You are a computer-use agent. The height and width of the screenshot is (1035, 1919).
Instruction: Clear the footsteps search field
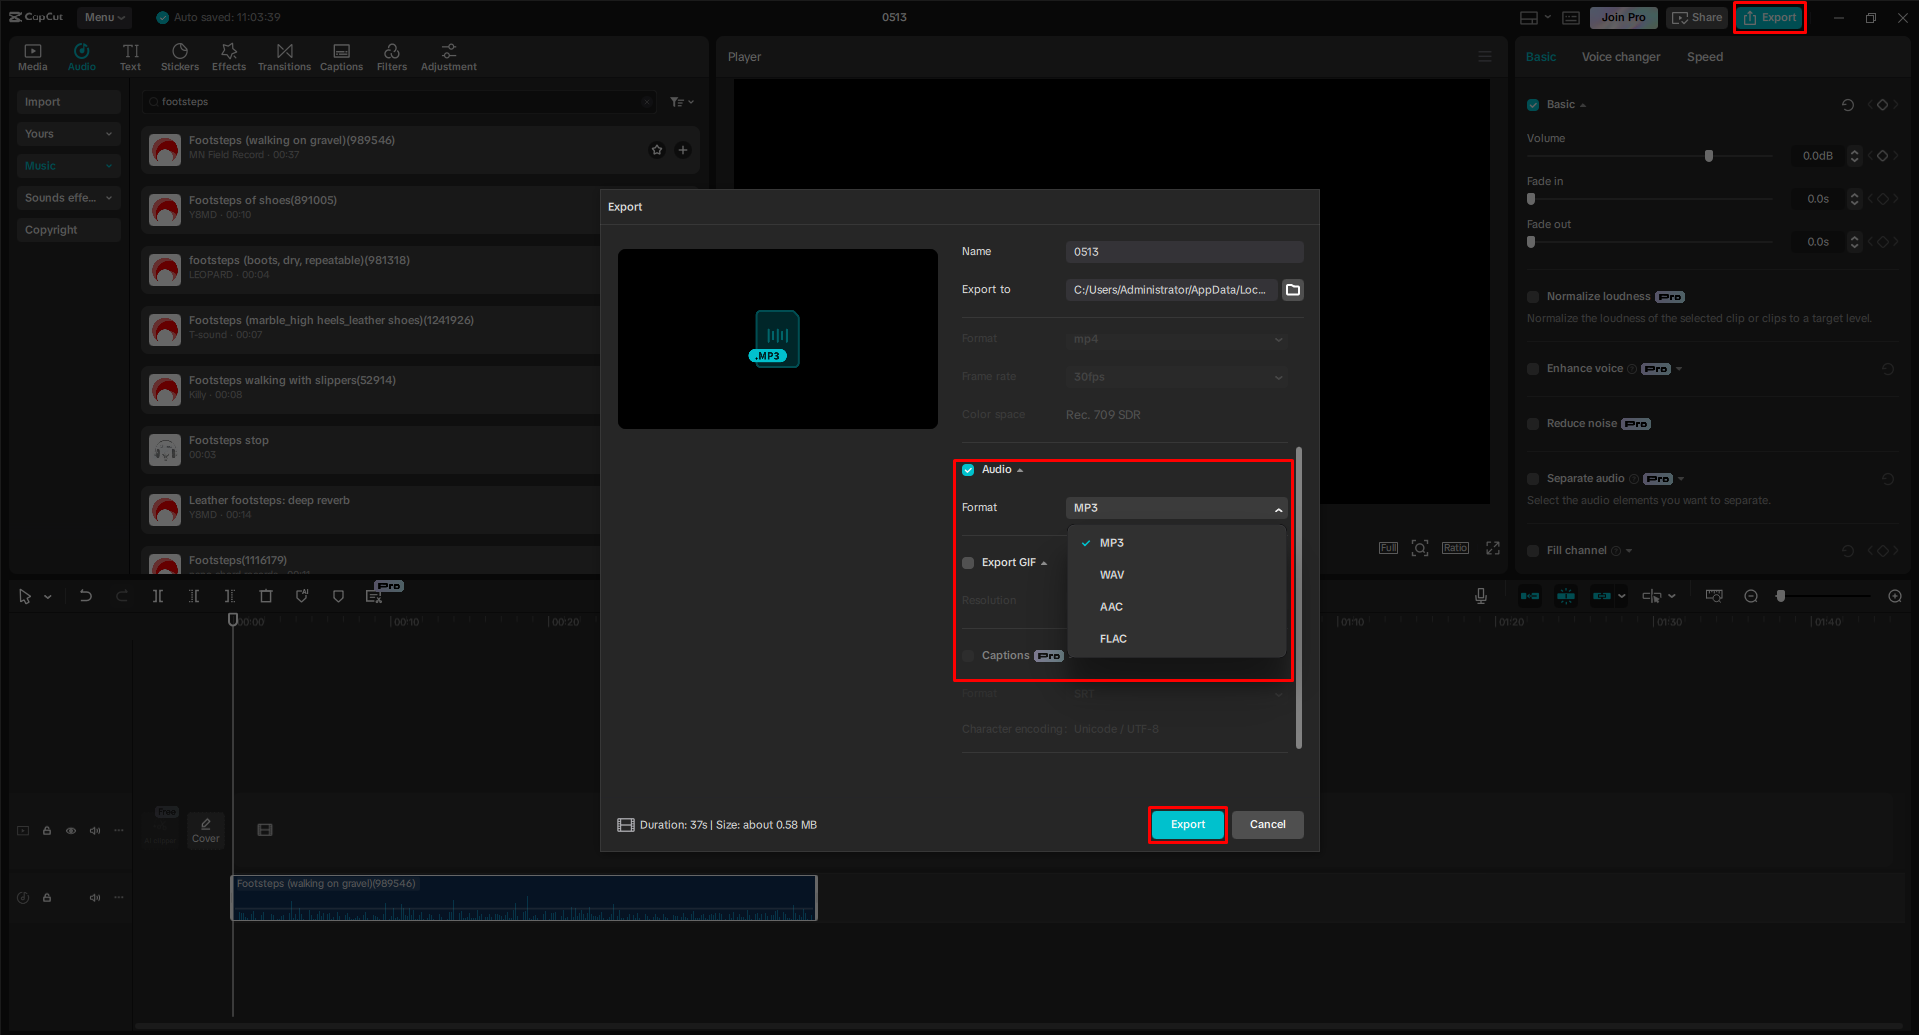tap(647, 101)
